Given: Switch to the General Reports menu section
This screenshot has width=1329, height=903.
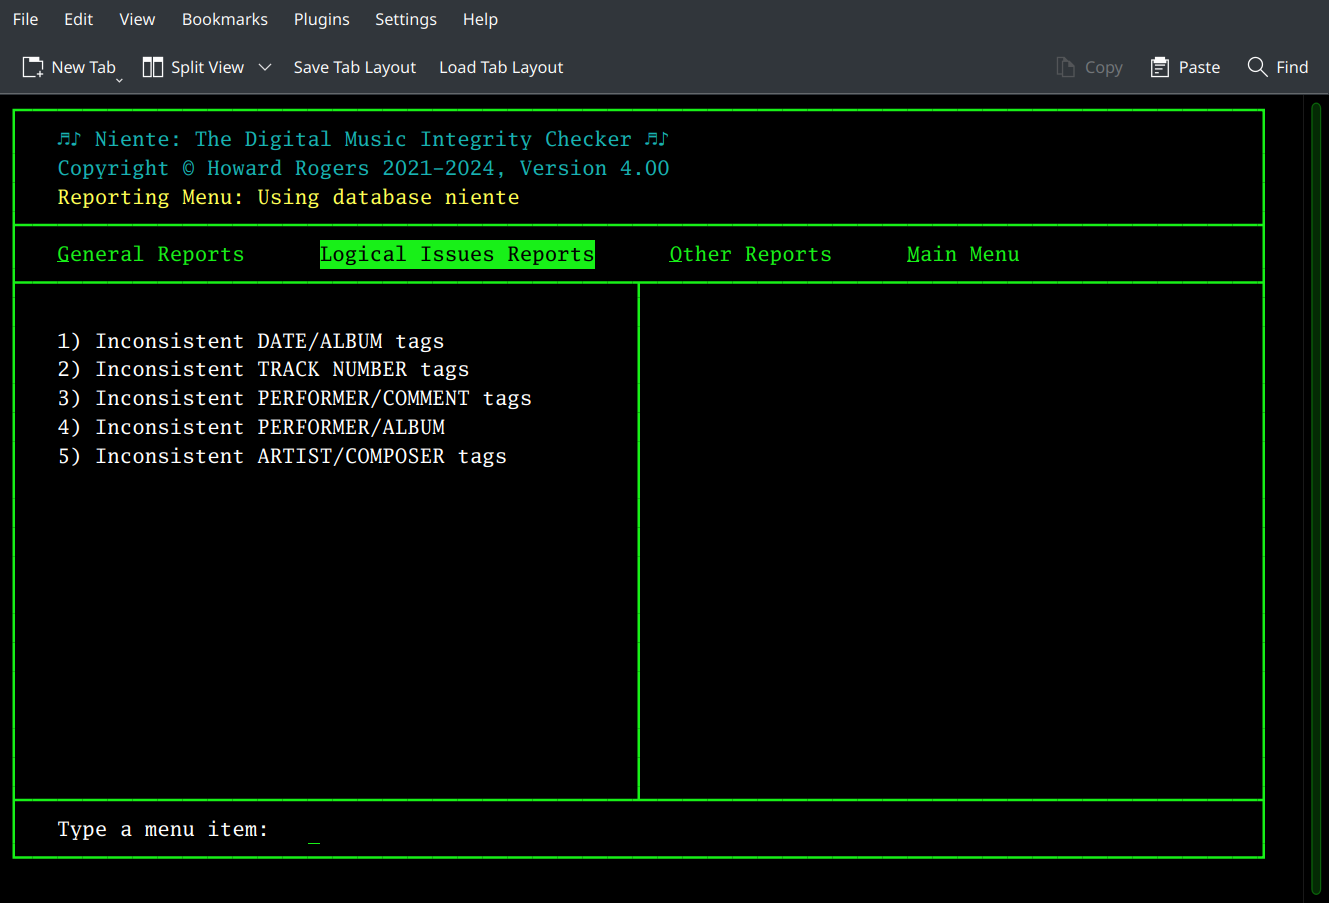Looking at the screenshot, I should pos(150,254).
